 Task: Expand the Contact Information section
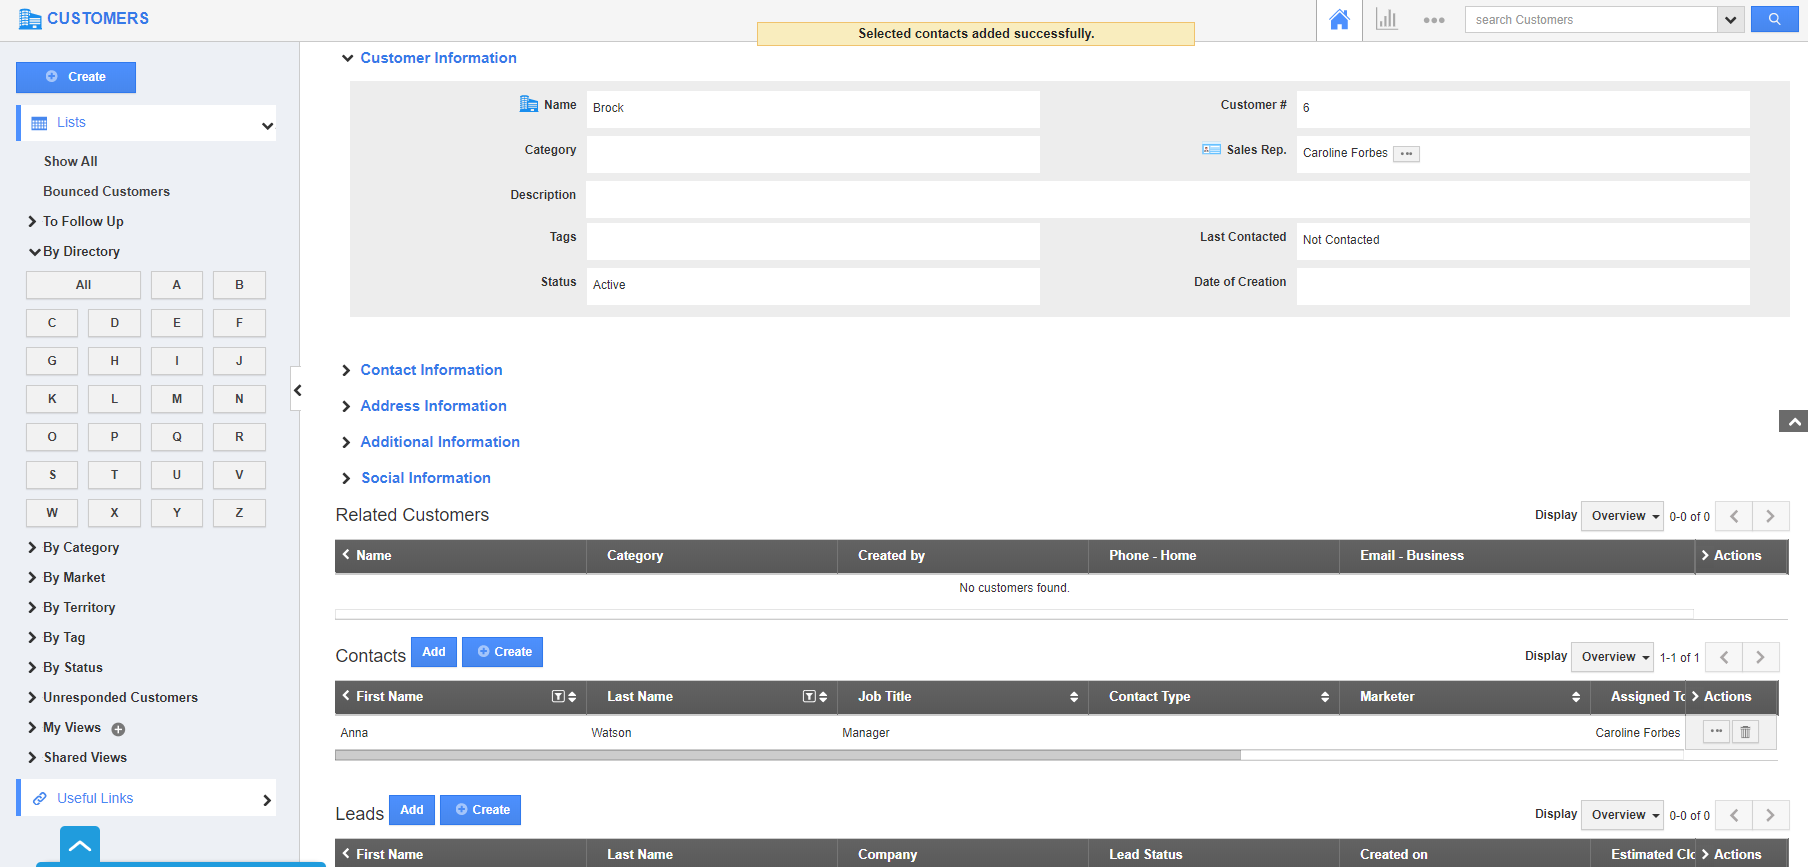point(431,370)
